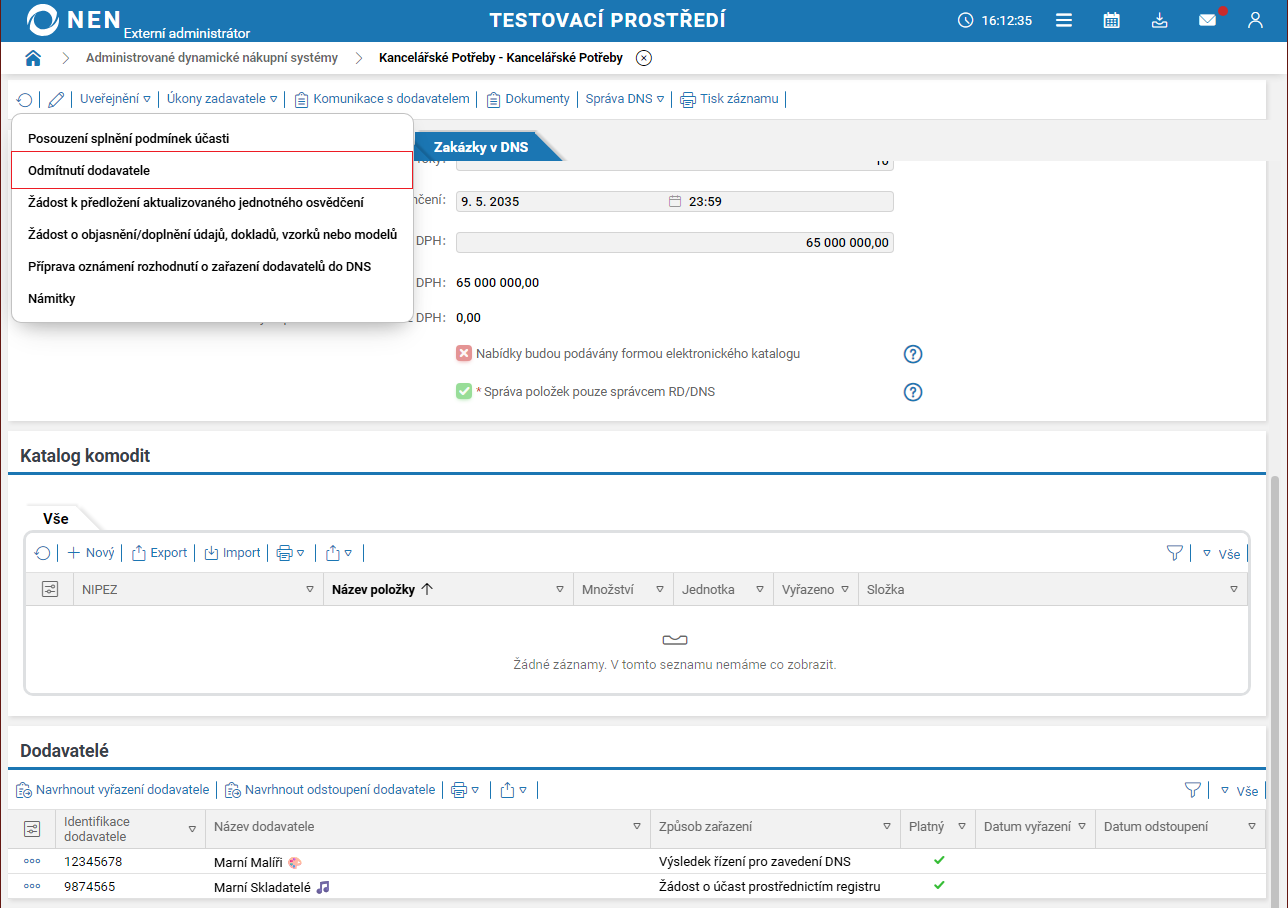Open the hamburger menu in the header
The height and width of the screenshot is (908, 1288).
point(1064,20)
